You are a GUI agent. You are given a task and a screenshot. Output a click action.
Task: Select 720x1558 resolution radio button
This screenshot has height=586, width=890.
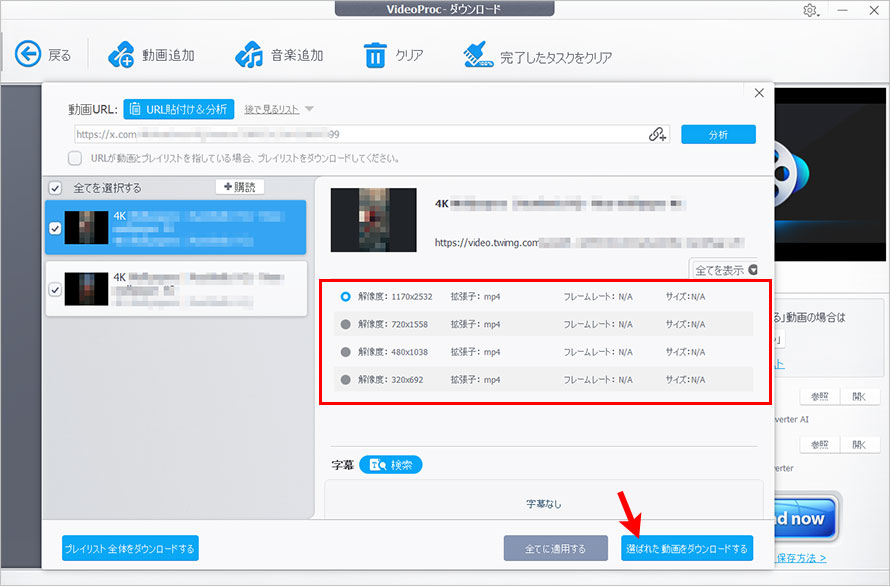click(x=345, y=324)
